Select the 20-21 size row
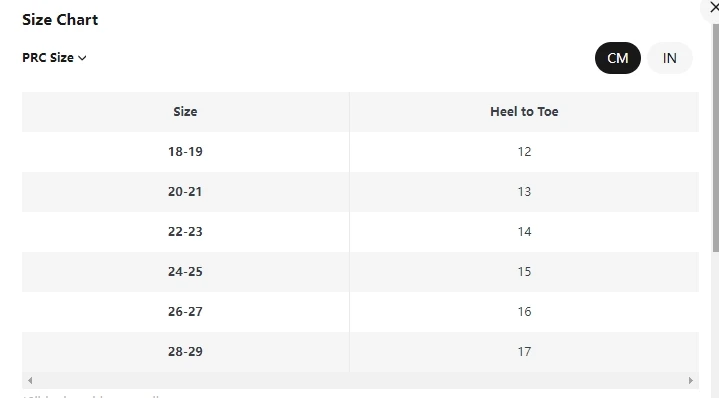The width and height of the screenshot is (719, 398). coord(360,192)
